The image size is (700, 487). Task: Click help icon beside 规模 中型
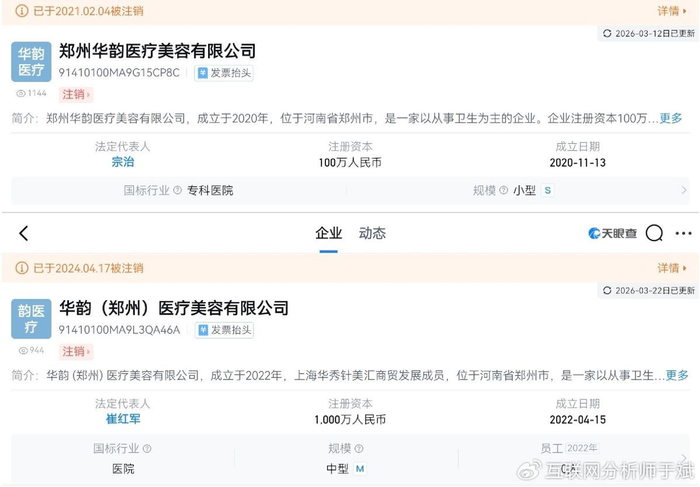pyautogui.click(x=358, y=448)
